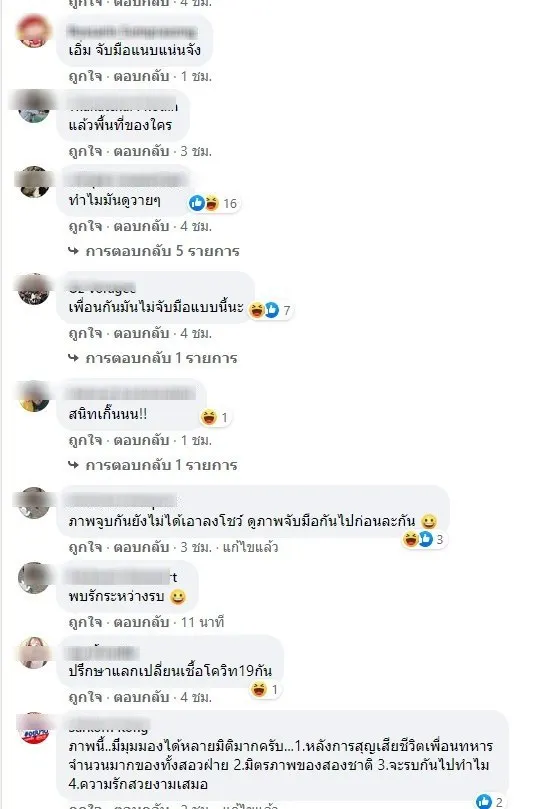The width and height of the screenshot is (533, 809).
Task: Open avatar of เอิ่ม จับมือแนบแน่นจัง commenter
Action: [34, 31]
